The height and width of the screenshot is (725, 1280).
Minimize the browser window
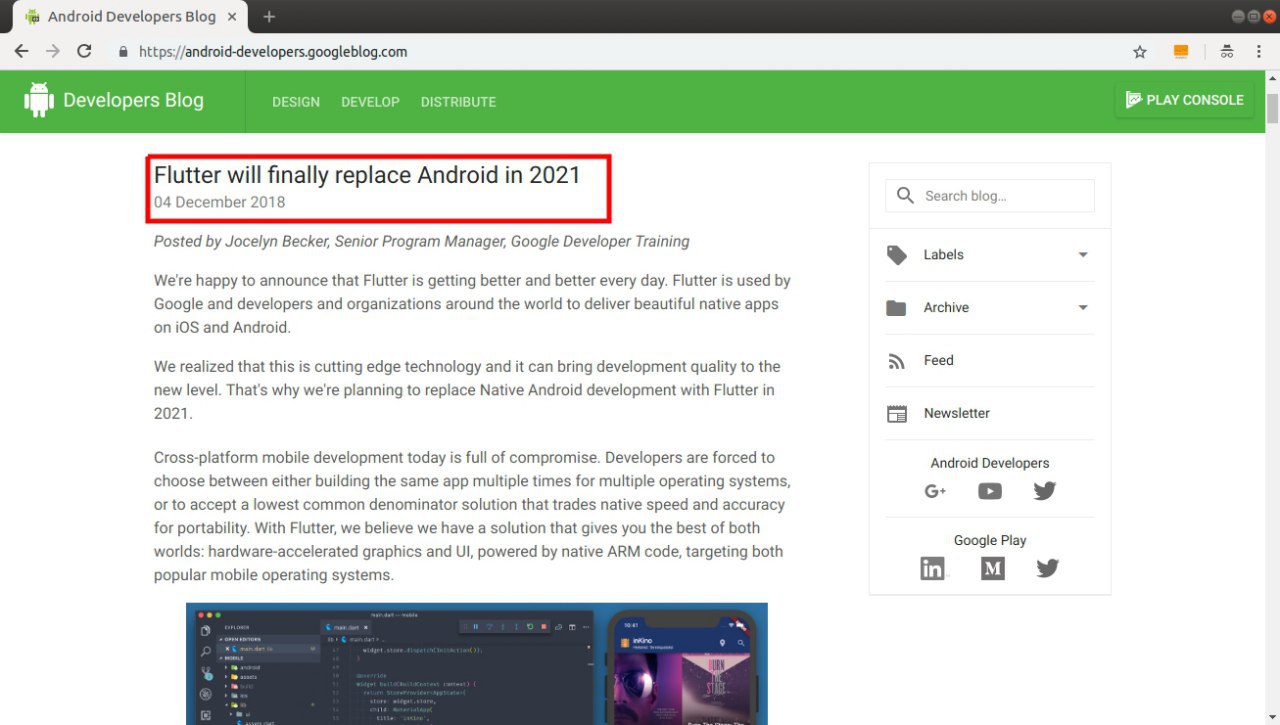[x=1239, y=17]
